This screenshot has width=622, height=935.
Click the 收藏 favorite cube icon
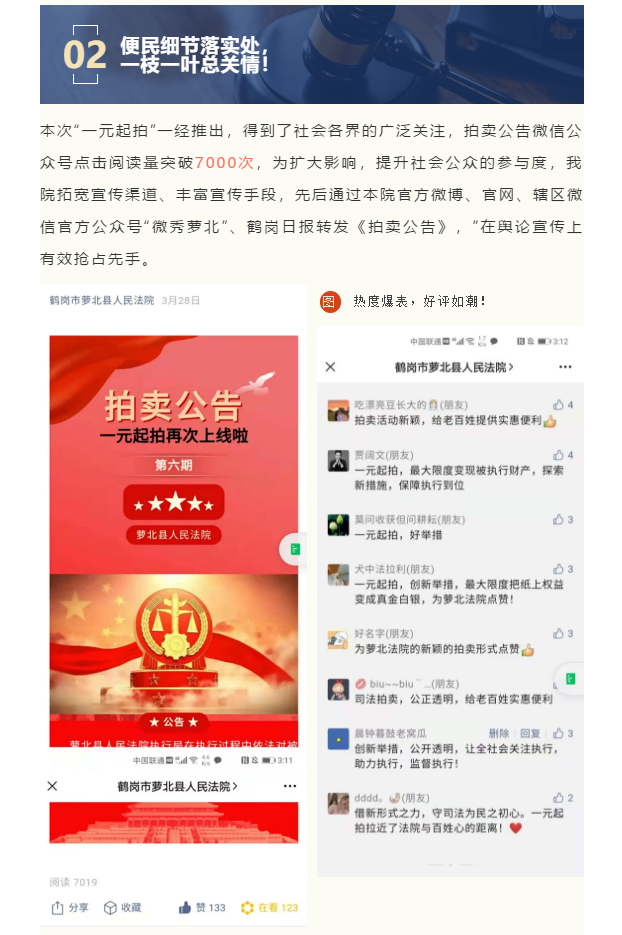tap(110, 908)
